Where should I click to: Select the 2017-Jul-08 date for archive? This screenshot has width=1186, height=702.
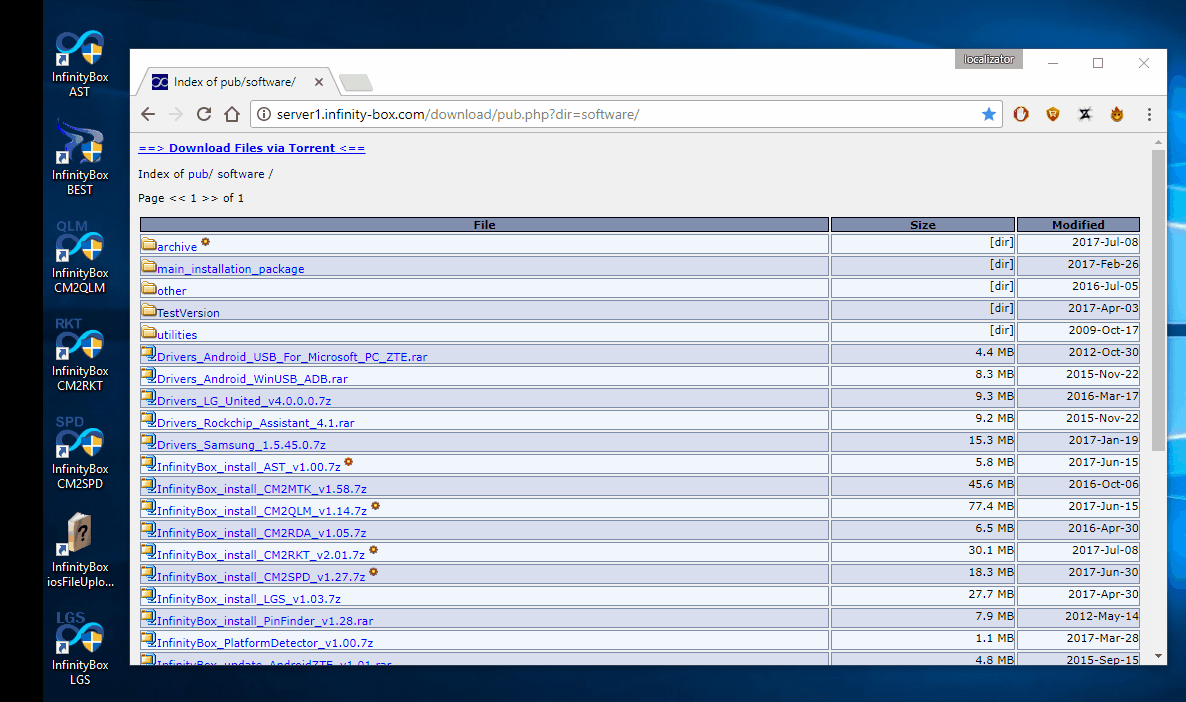(1079, 243)
